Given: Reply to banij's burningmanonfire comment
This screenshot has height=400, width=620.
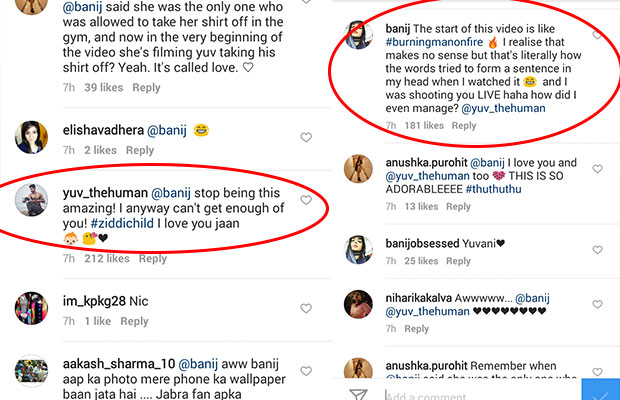Looking at the screenshot, I should [x=464, y=126].
